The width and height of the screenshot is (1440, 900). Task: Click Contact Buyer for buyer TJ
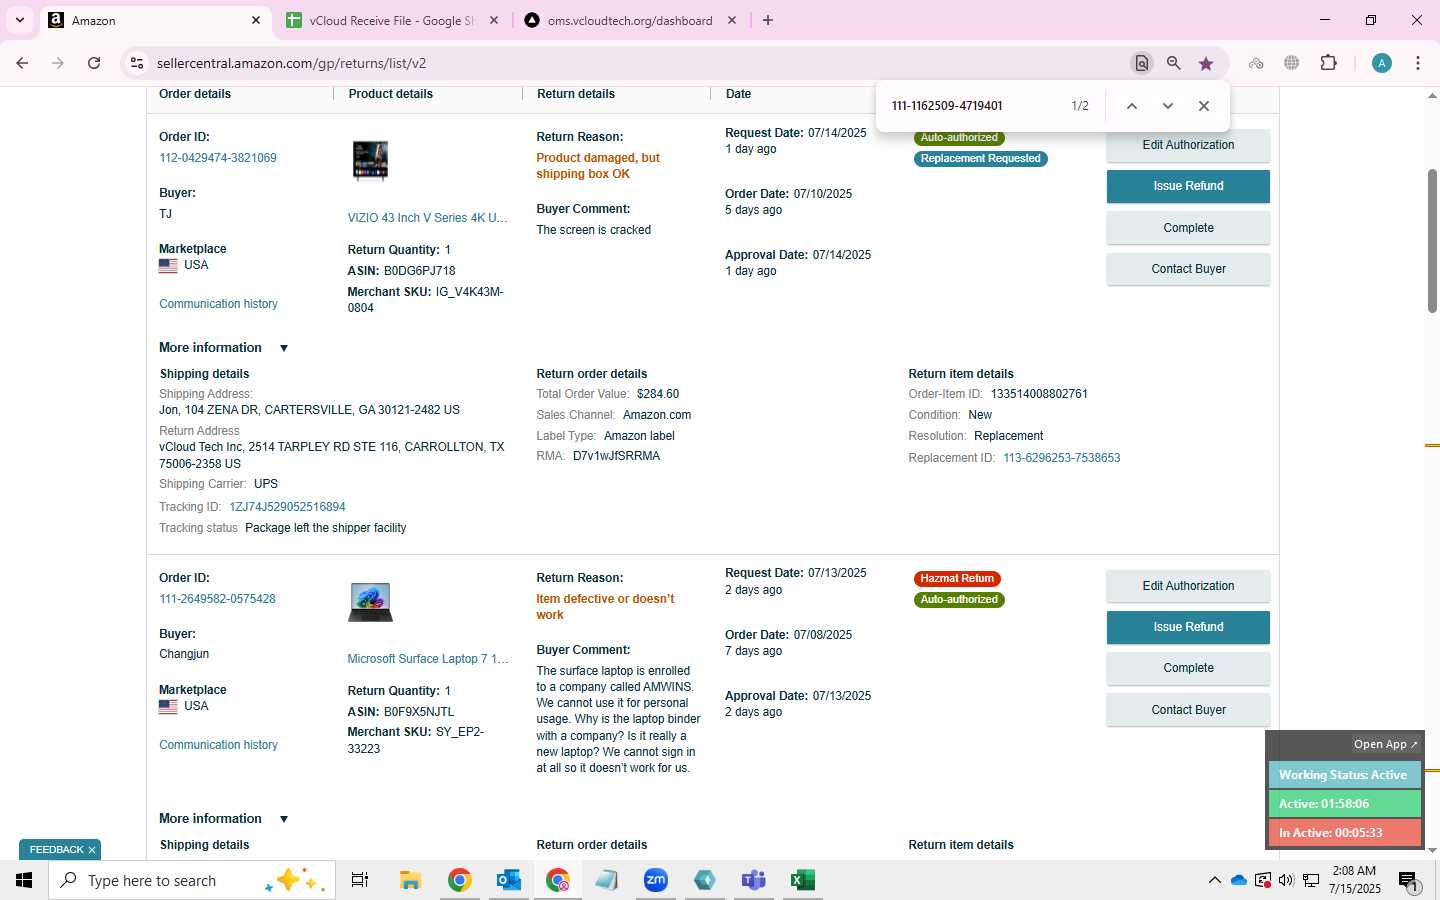click(1188, 269)
